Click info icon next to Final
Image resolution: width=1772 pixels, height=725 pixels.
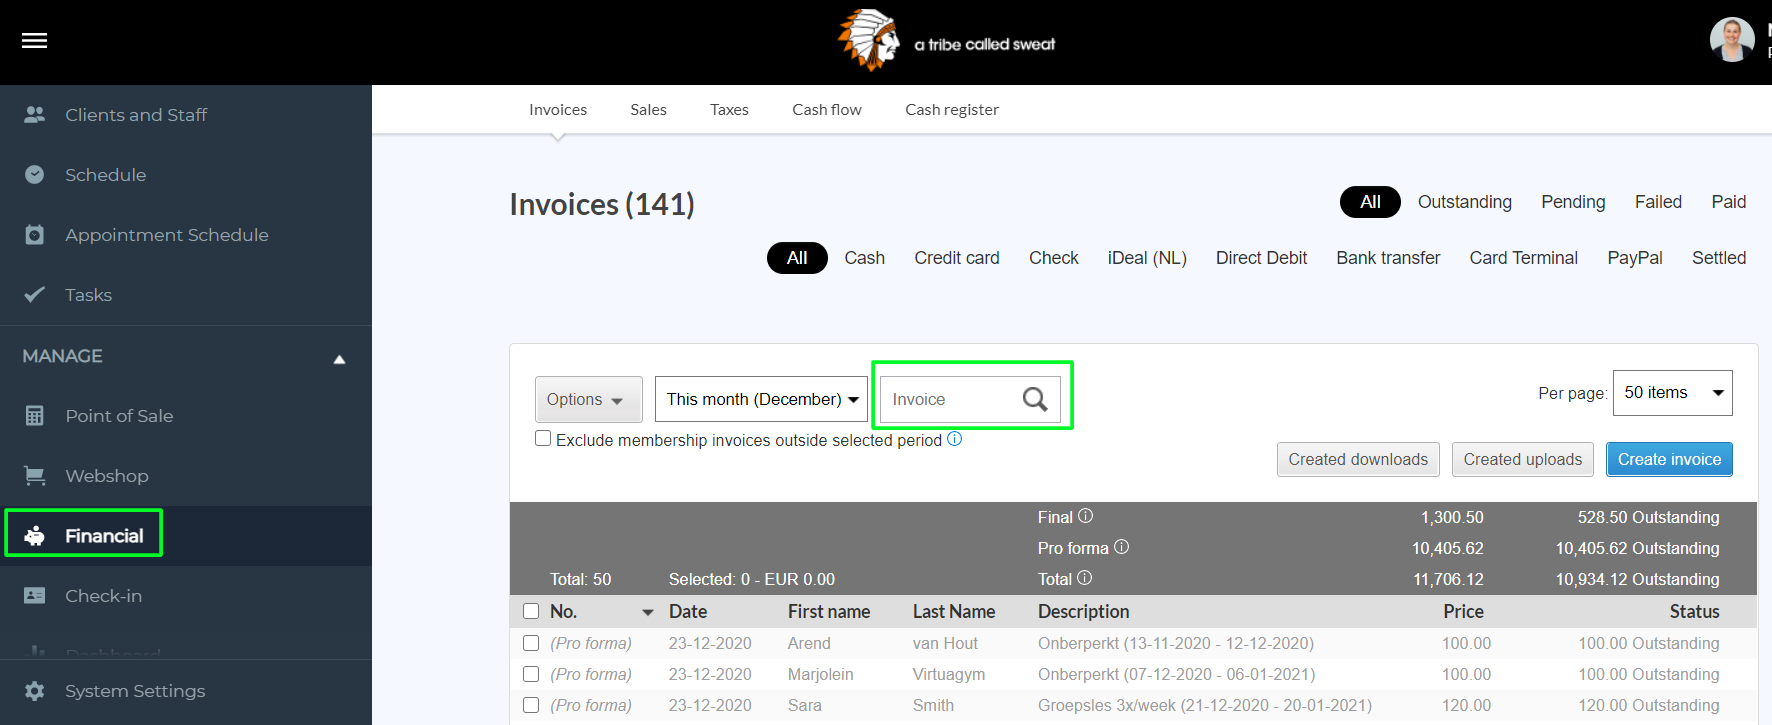1086,516
